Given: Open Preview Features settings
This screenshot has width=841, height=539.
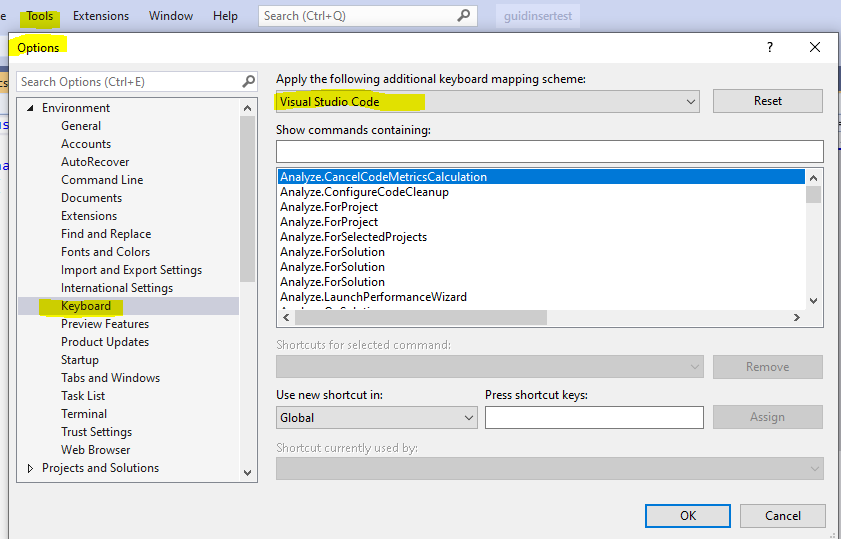Looking at the screenshot, I should click(105, 324).
